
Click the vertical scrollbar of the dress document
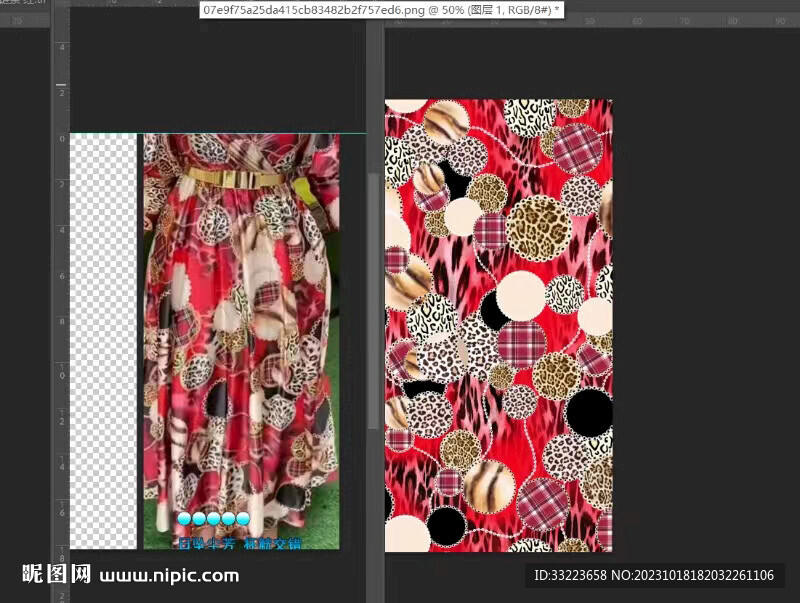[375, 300]
